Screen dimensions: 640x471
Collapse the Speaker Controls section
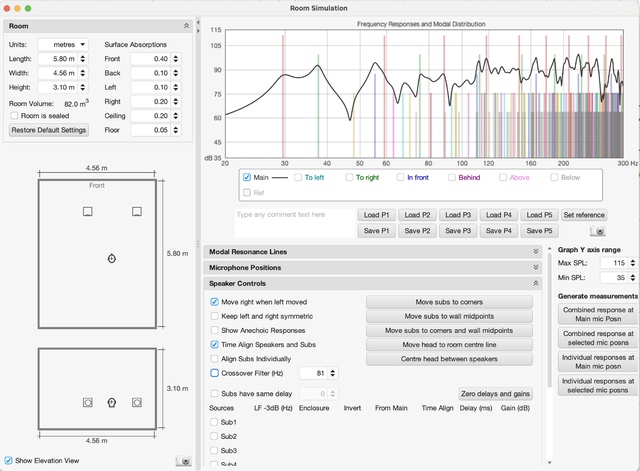click(536, 283)
